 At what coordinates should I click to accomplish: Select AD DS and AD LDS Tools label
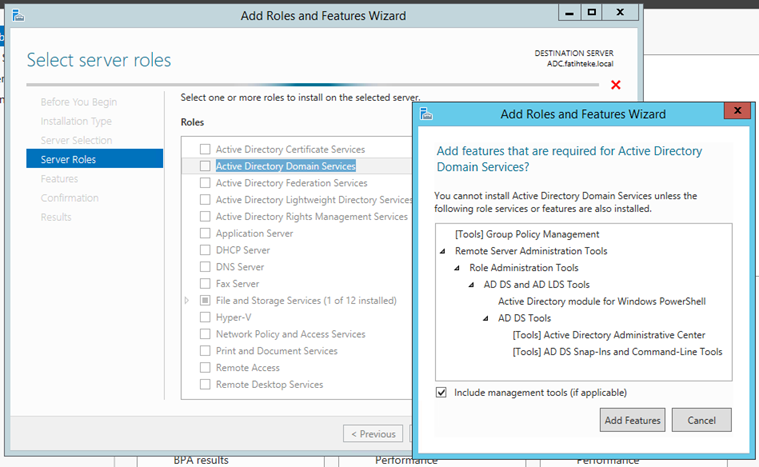536,285
